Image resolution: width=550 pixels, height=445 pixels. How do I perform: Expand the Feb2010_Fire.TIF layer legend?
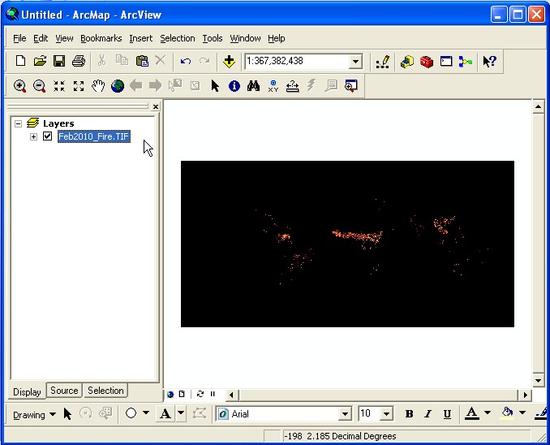[x=33, y=136]
